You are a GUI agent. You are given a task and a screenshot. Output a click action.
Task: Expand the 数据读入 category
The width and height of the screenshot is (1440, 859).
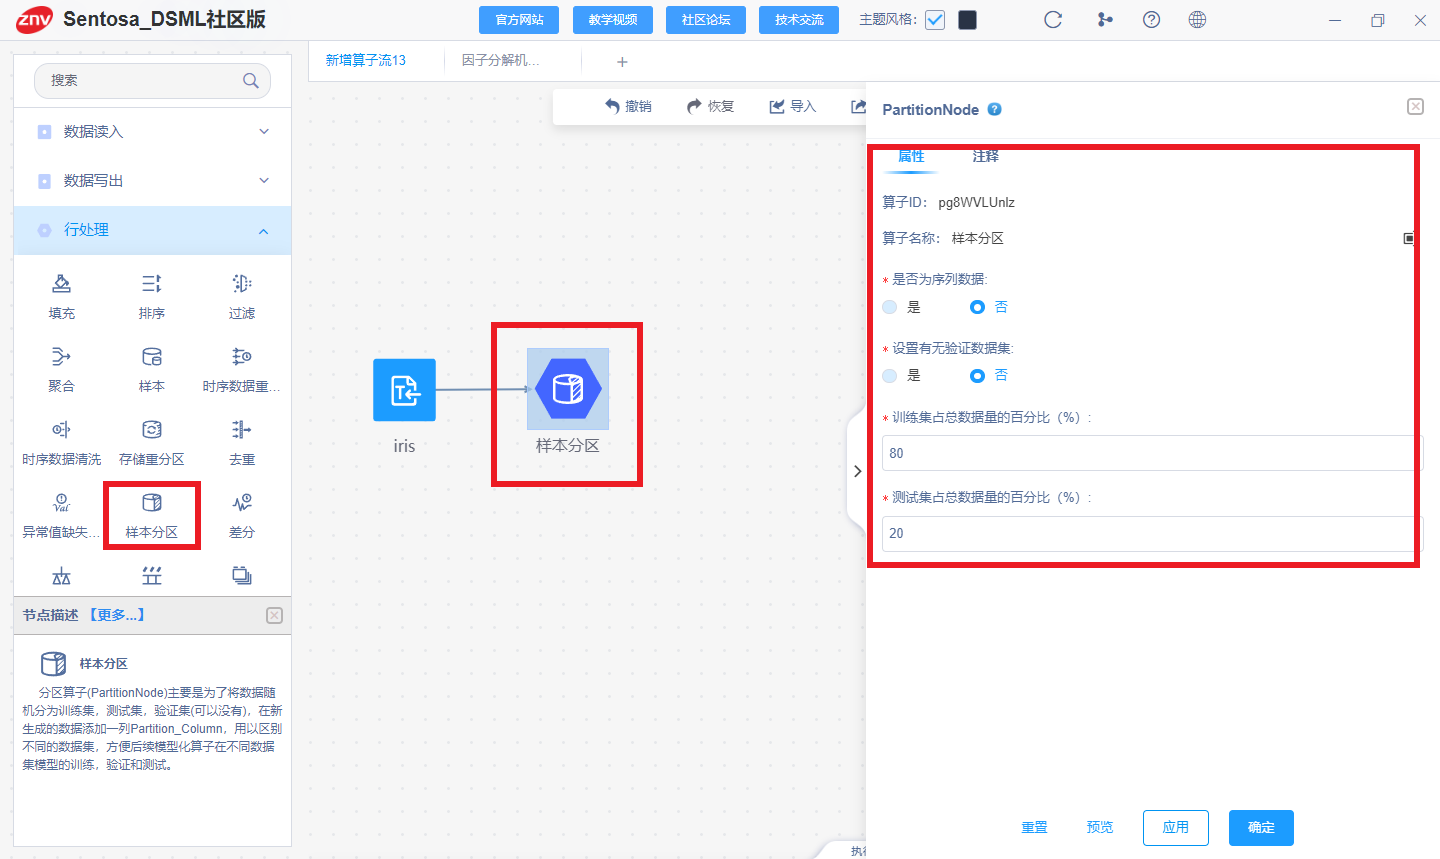point(153,132)
